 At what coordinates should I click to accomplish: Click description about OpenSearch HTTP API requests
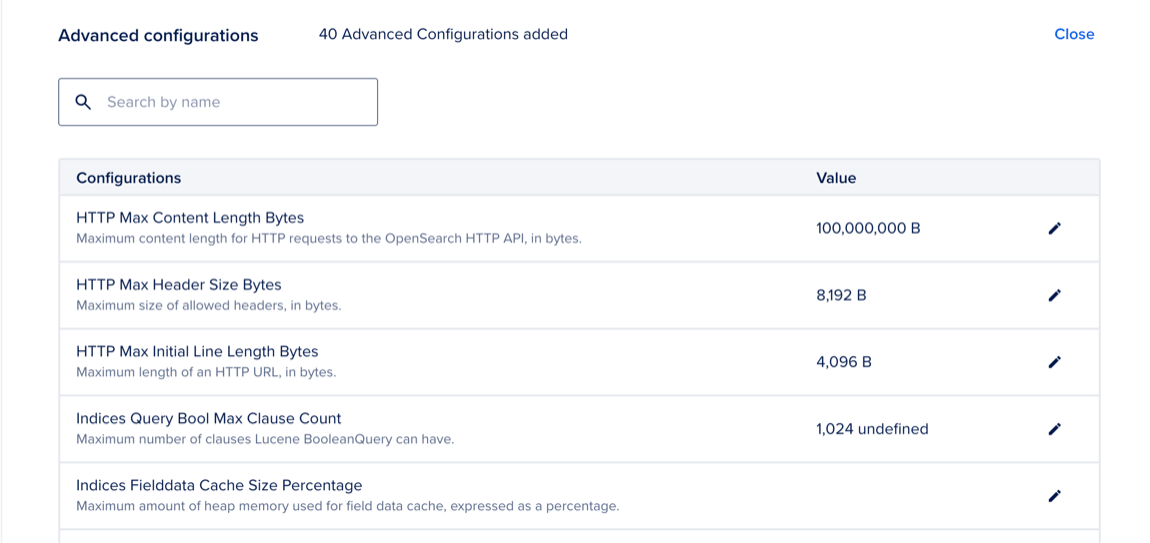click(329, 238)
